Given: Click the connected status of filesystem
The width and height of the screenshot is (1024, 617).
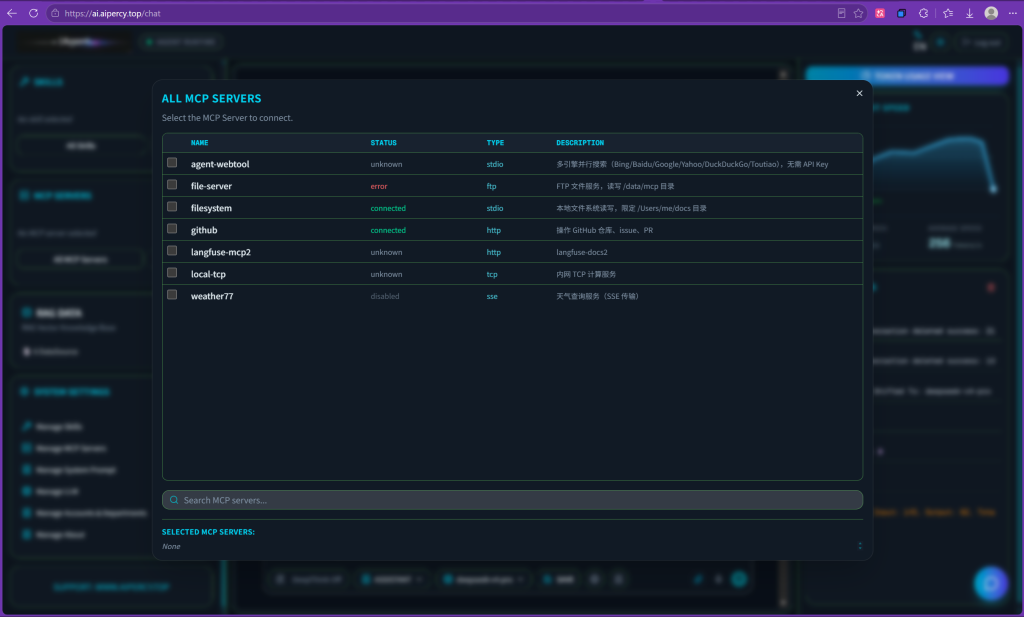Looking at the screenshot, I should [x=388, y=208].
